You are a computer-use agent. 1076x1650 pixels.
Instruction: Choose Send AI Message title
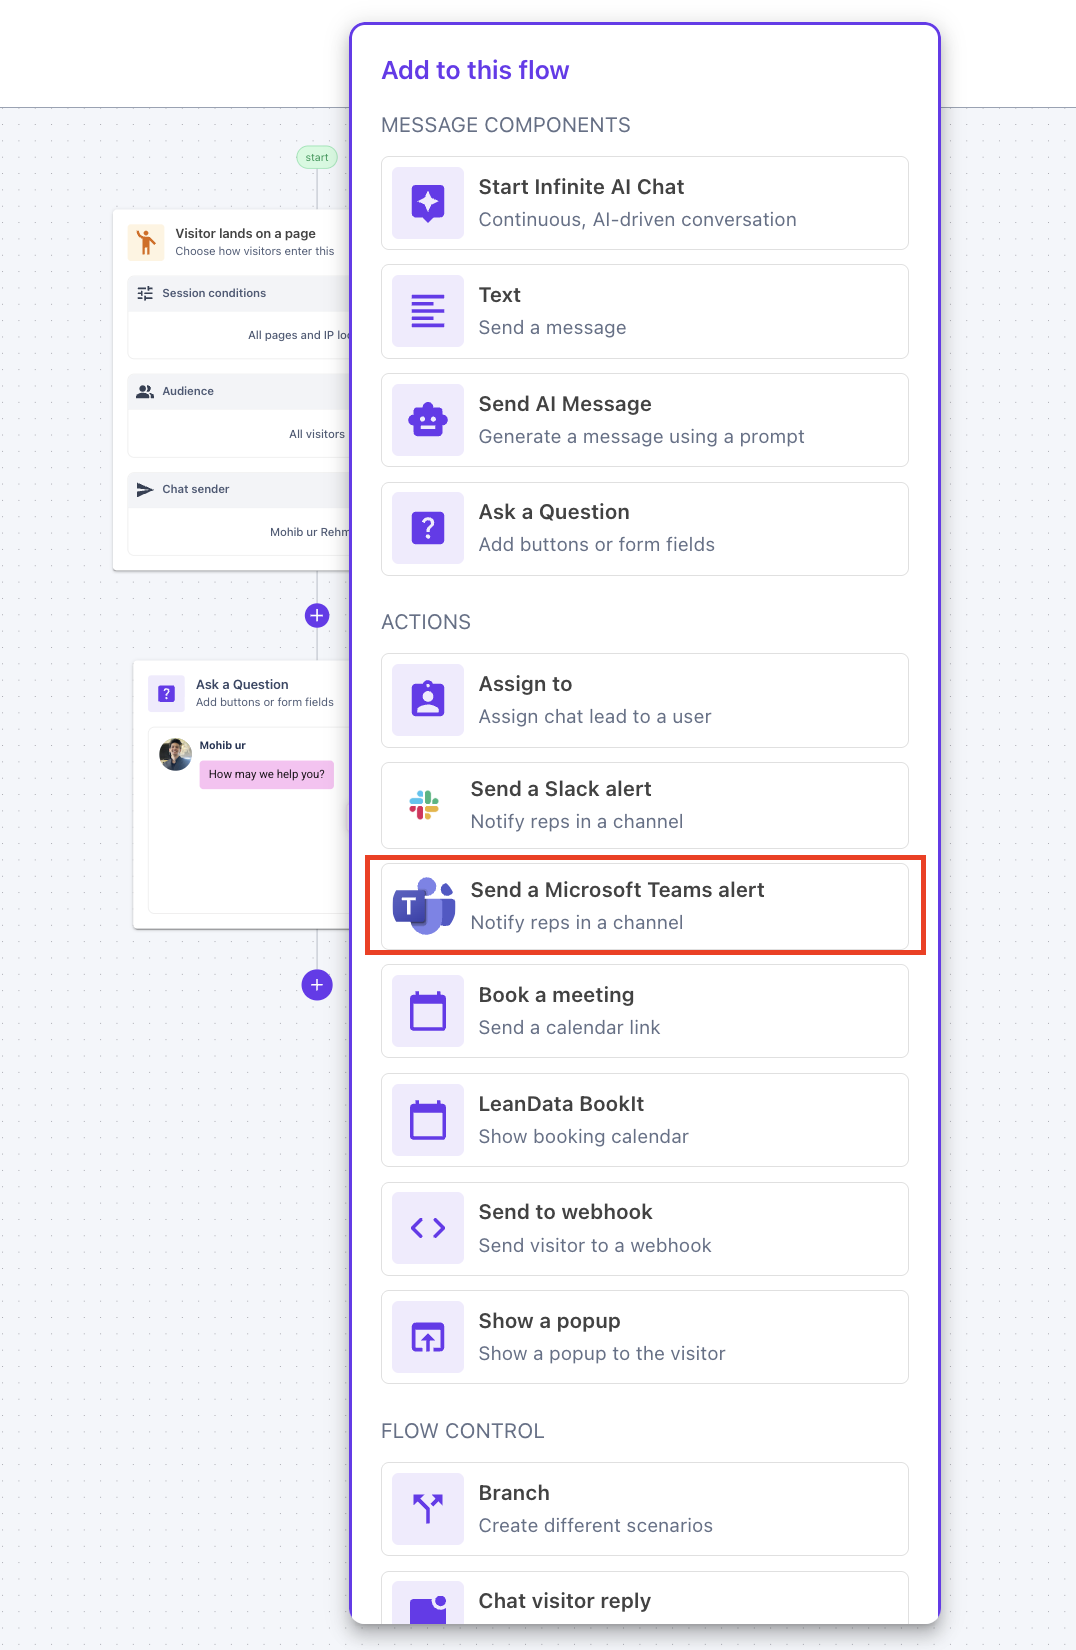pos(565,404)
